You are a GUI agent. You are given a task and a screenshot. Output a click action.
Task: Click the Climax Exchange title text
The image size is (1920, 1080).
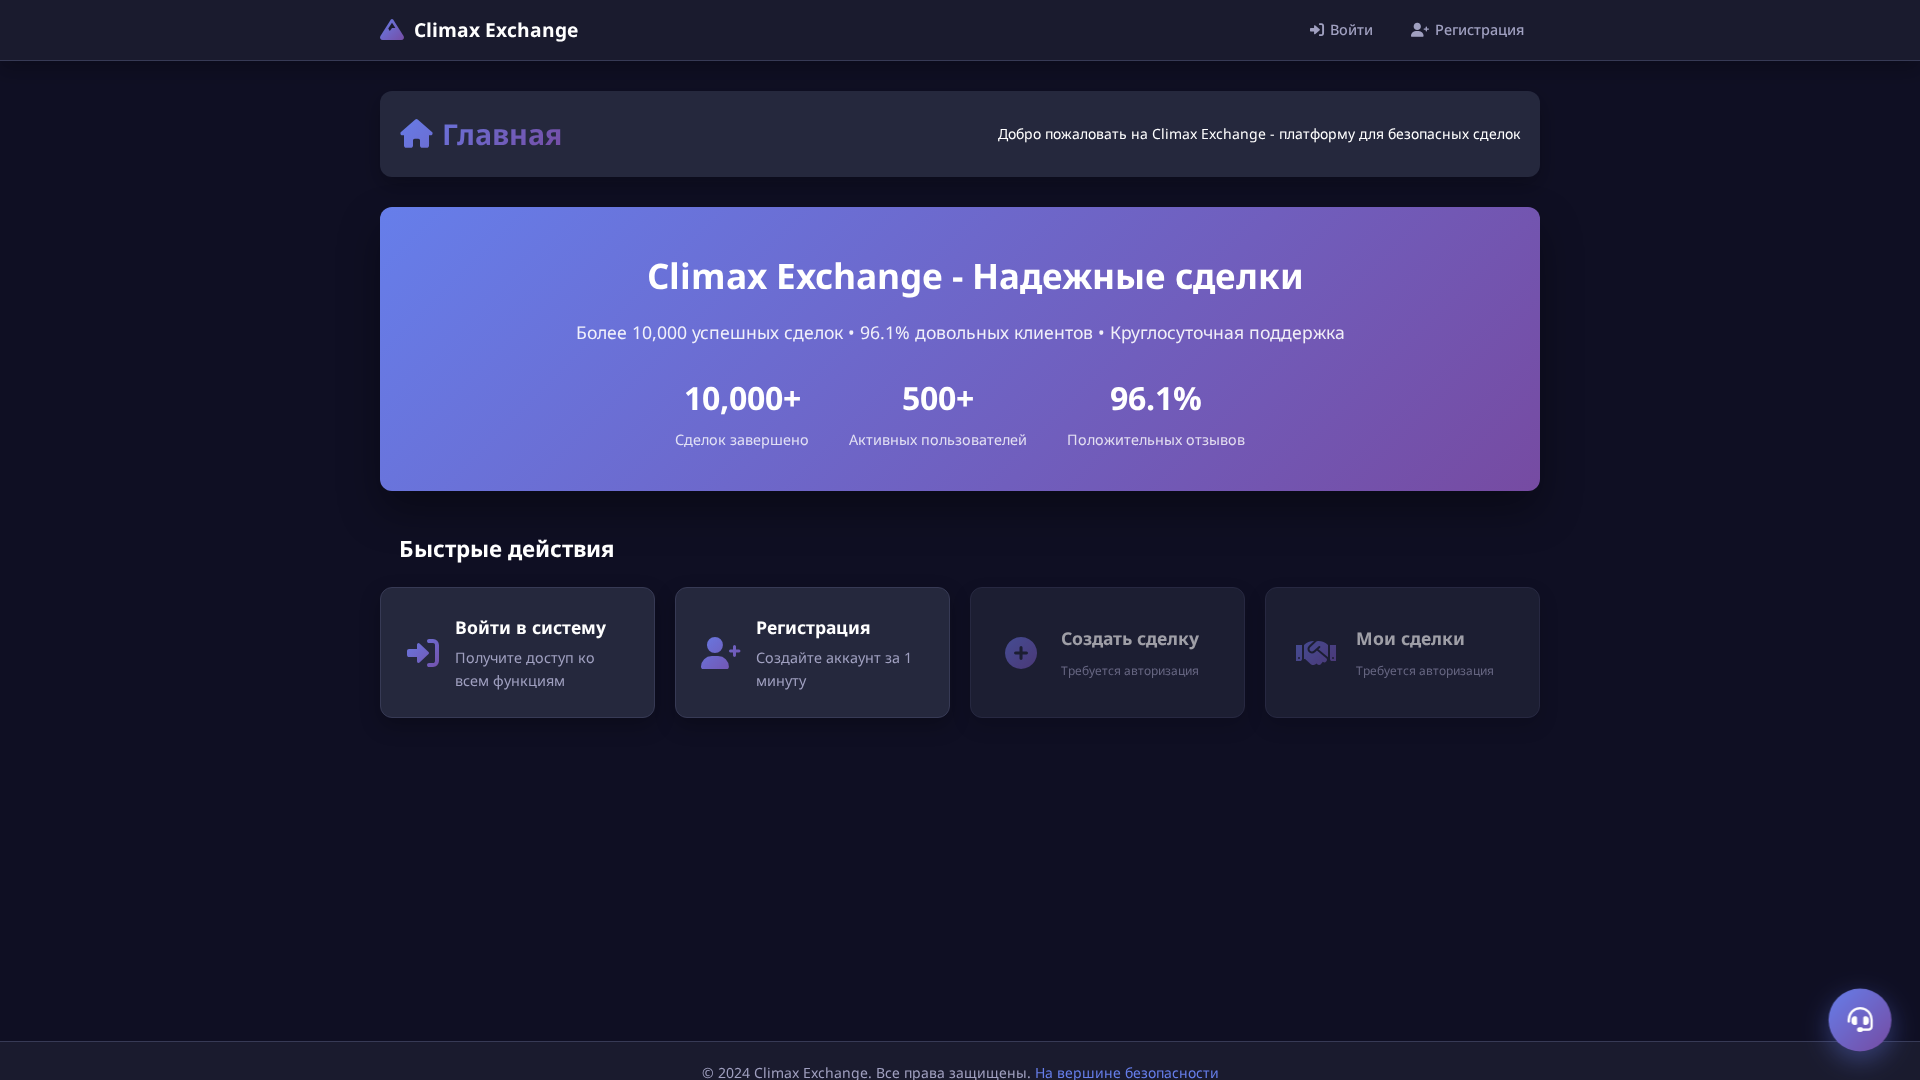tap(495, 30)
